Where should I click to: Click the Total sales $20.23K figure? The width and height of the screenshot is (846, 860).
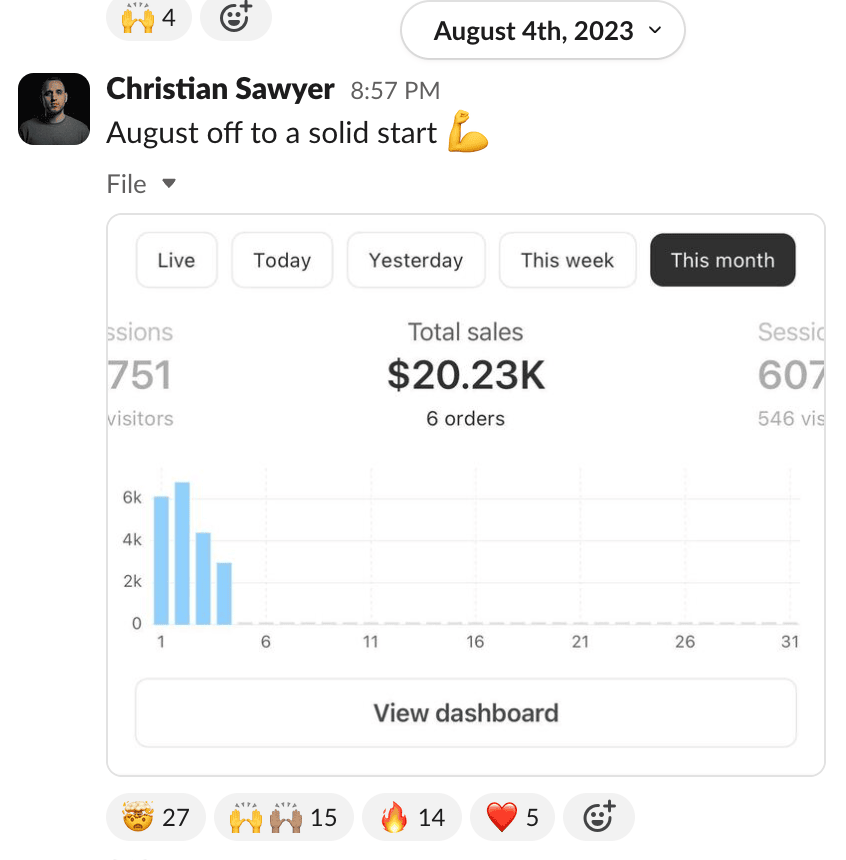pyautogui.click(x=466, y=375)
